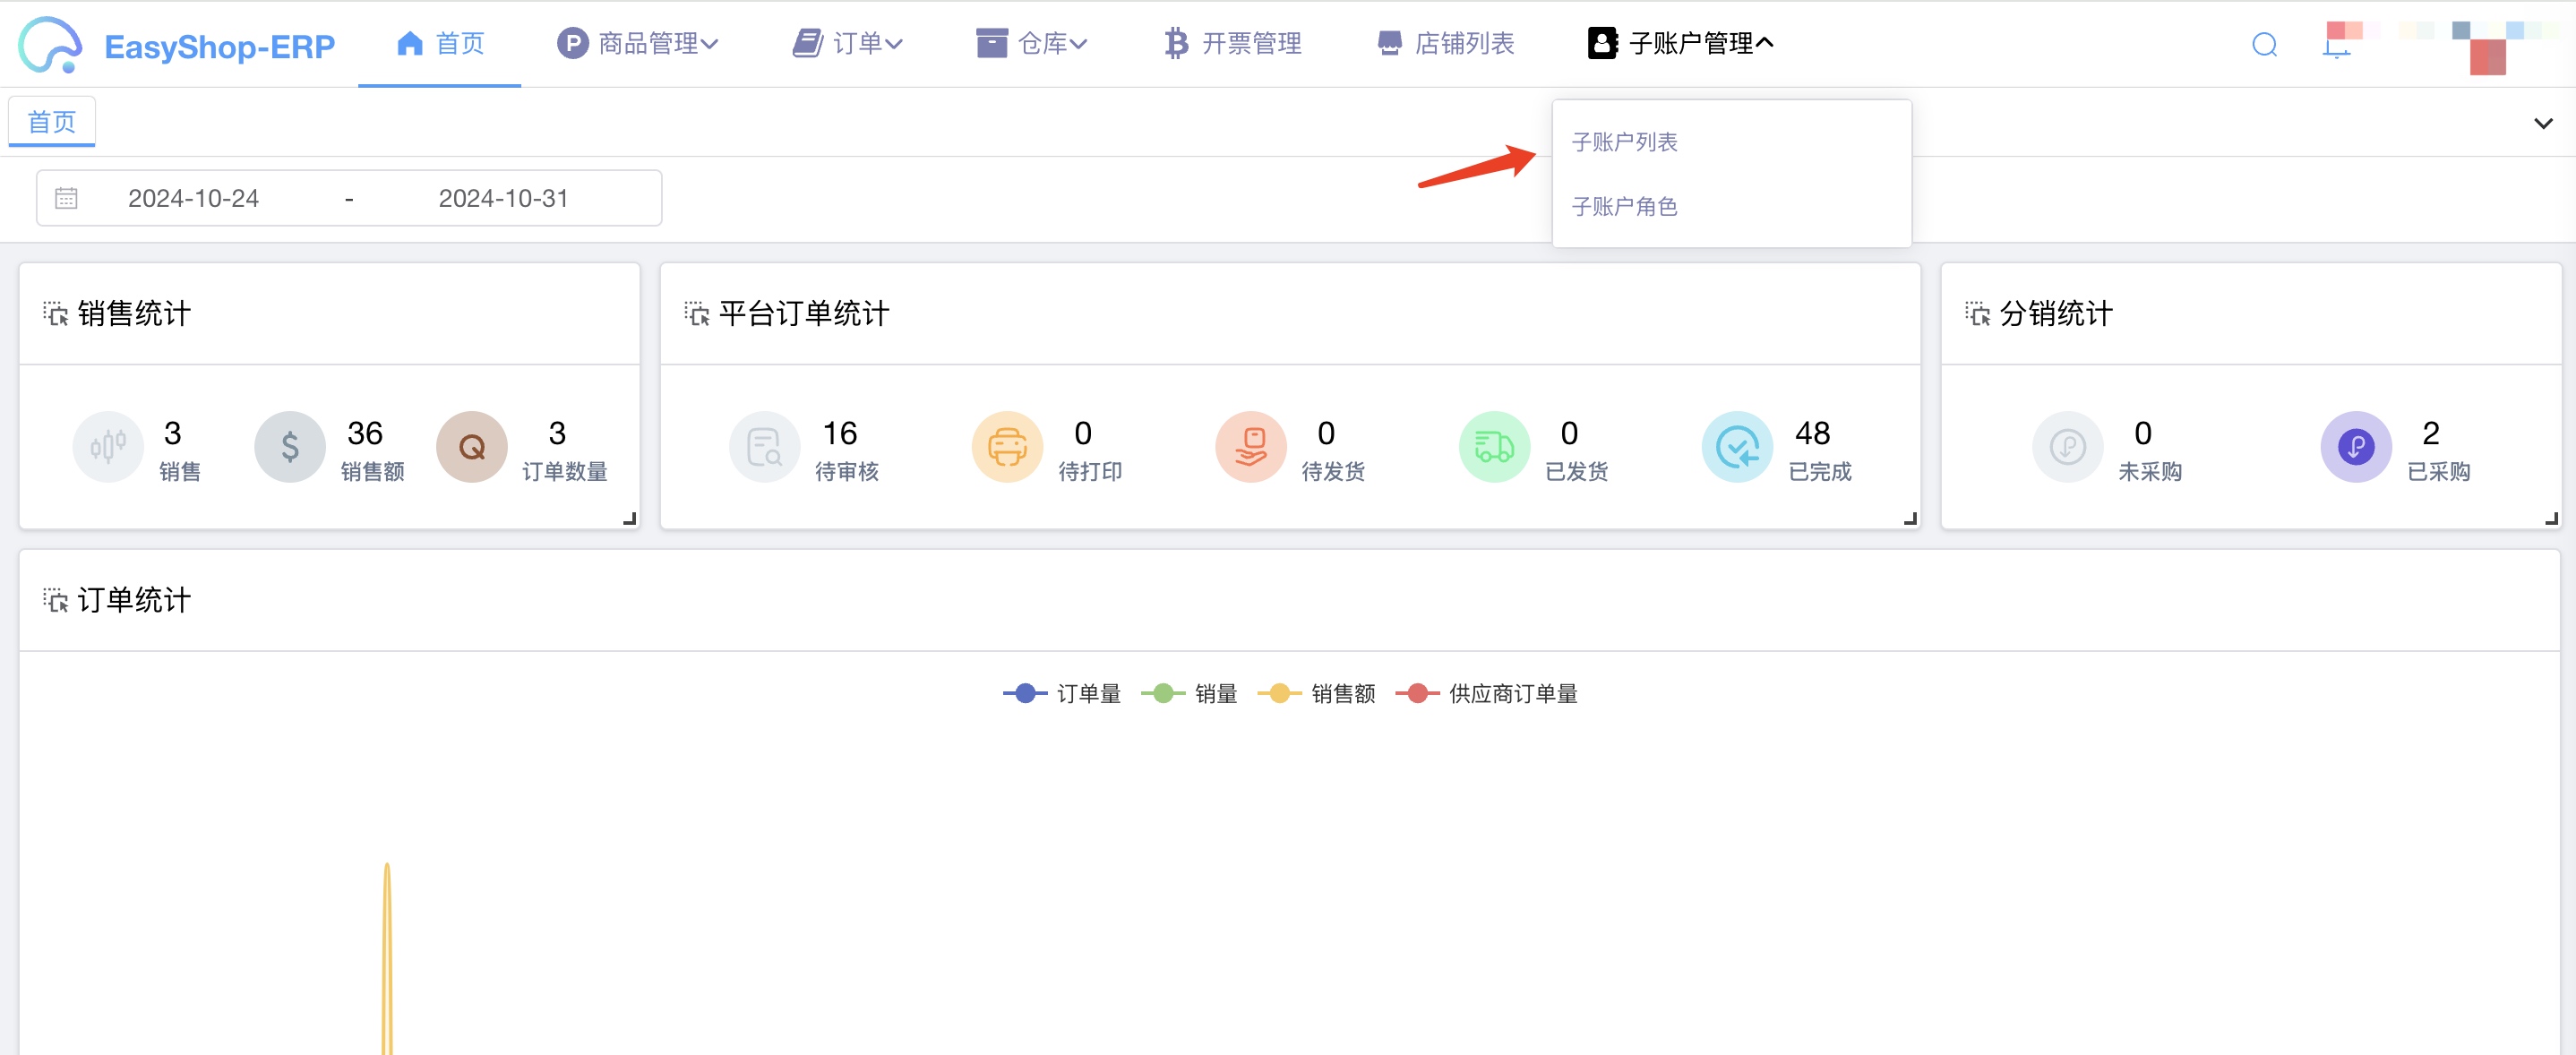2576x1055 pixels.
Task: Click the 已完成 count 48
Action: pos(1813,433)
